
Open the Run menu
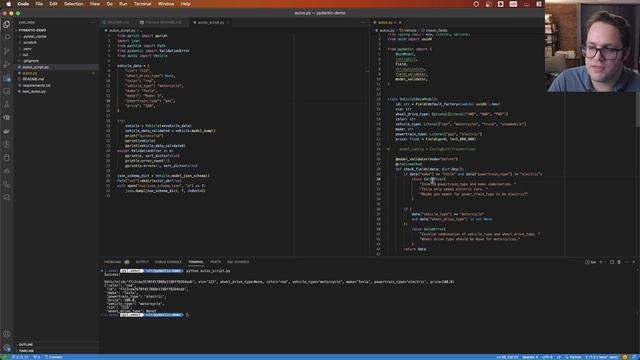(x=123, y=4)
